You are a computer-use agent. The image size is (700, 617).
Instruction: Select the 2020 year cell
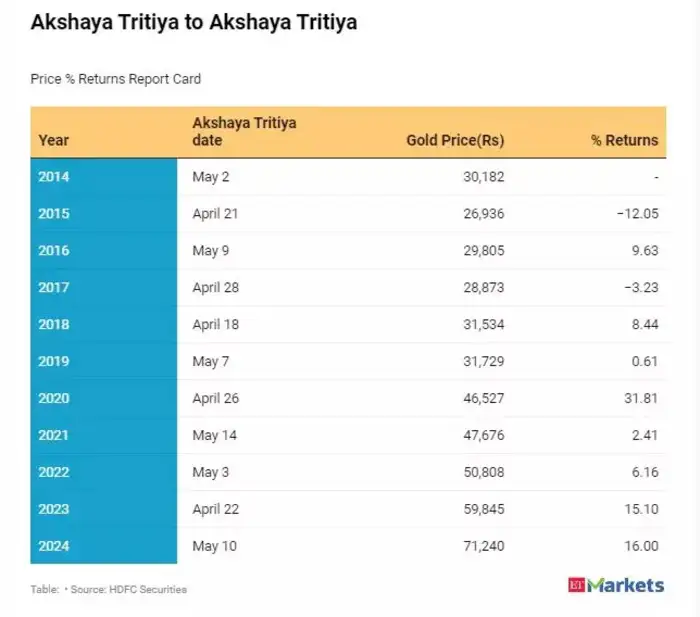pos(54,398)
